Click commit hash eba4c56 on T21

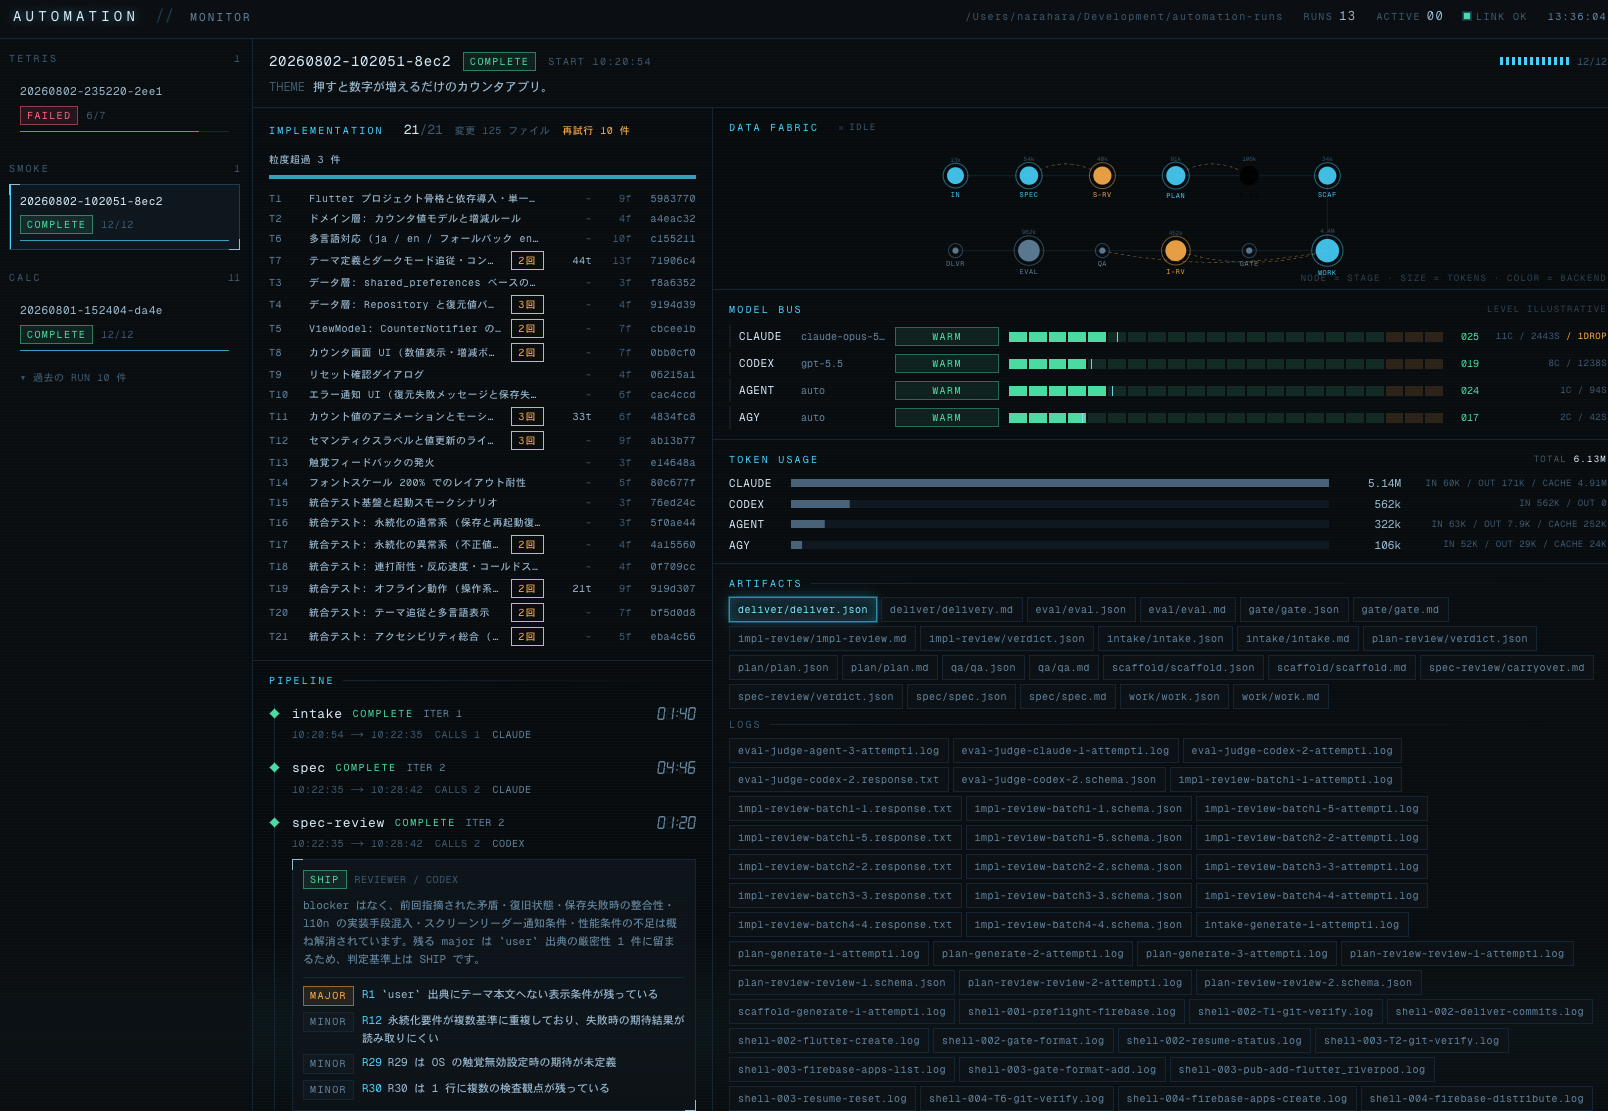673,637
